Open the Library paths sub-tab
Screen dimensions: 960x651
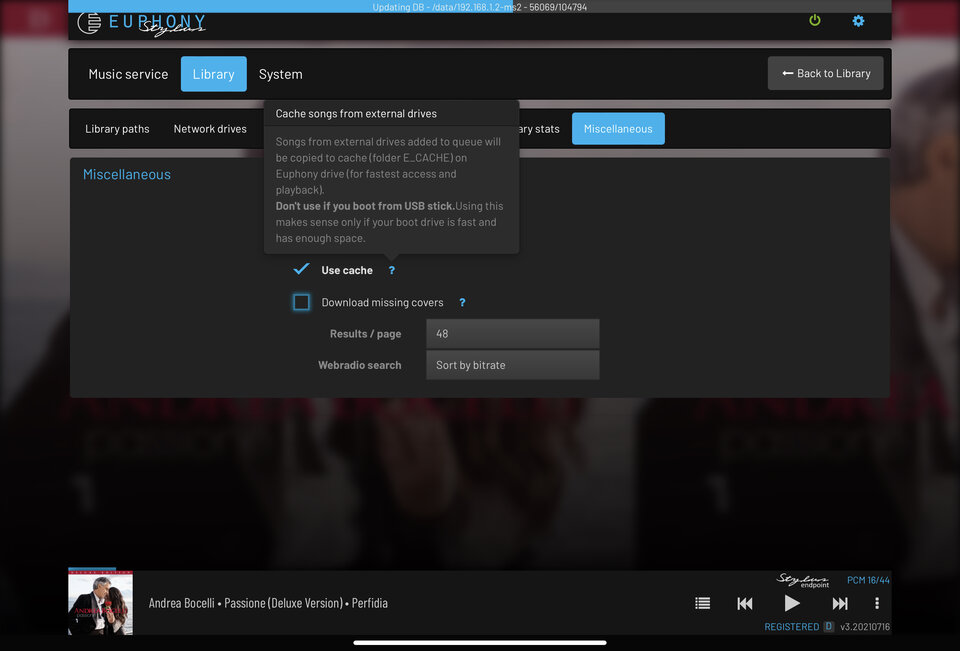click(117, 129)
